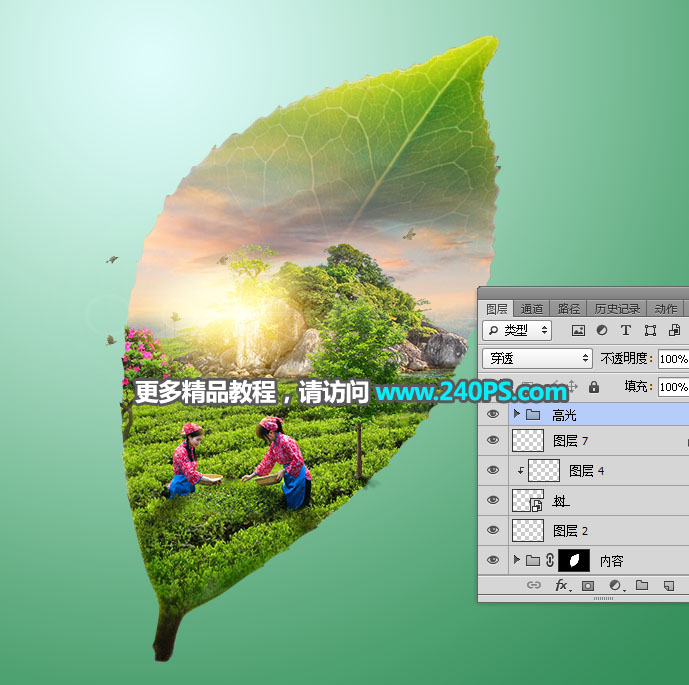Hide layer 图层 7
This screenshot has width=689, height=685.
[x=493, y=440]
